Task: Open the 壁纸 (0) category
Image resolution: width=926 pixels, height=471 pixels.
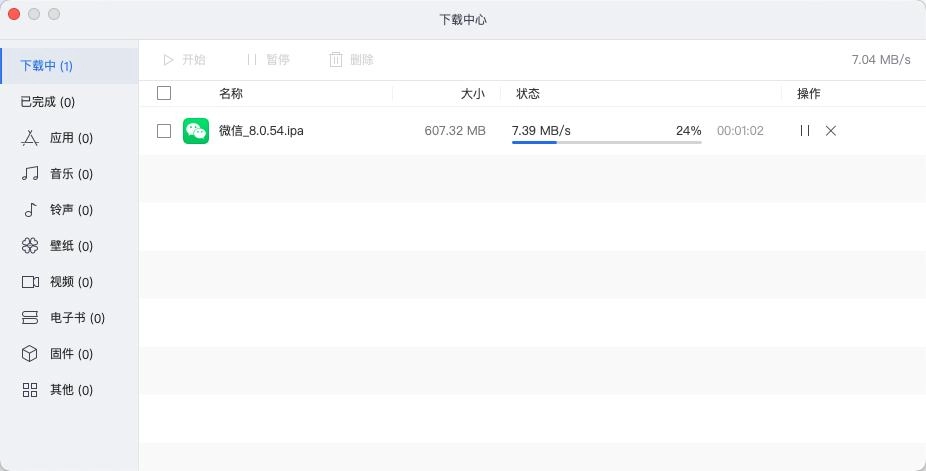Action: pos(69,246)
